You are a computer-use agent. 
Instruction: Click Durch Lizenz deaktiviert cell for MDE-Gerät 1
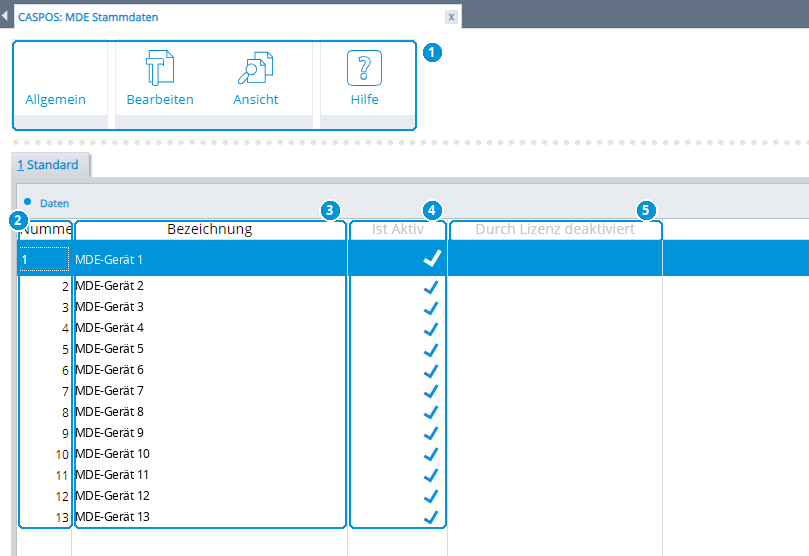click(x=555, y=258)
